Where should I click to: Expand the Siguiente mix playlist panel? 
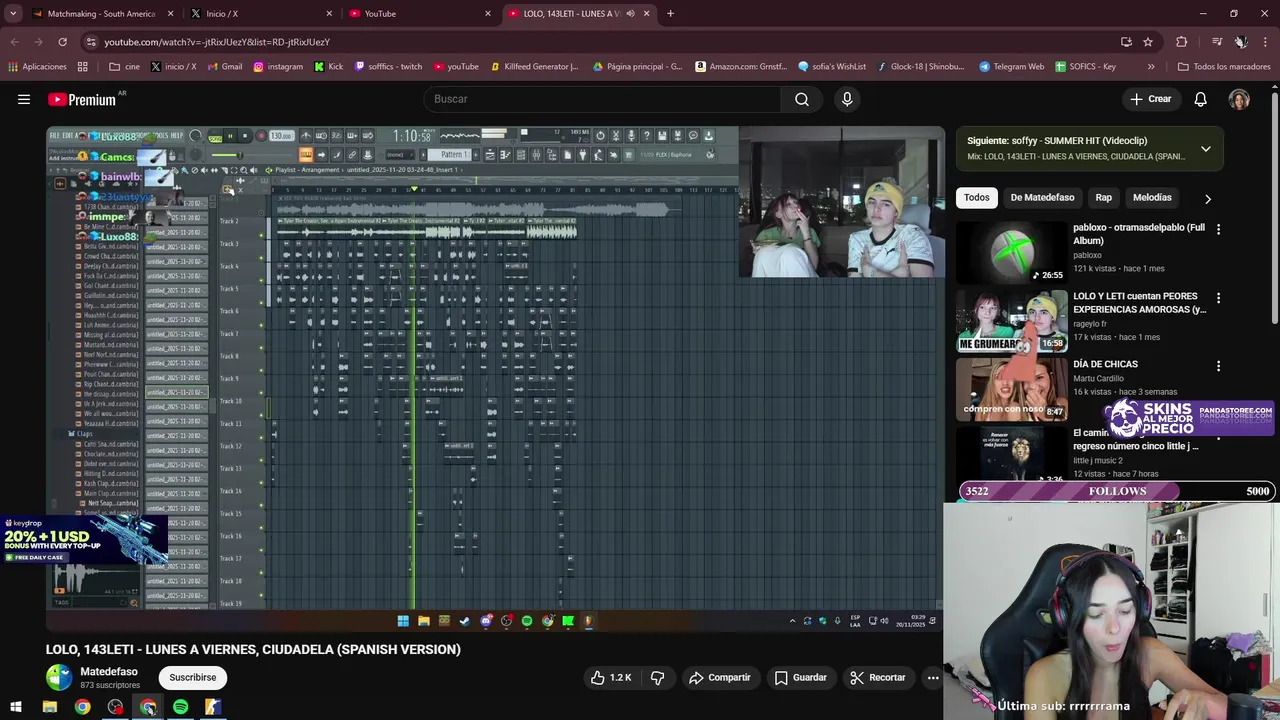tap(1205, 149)
